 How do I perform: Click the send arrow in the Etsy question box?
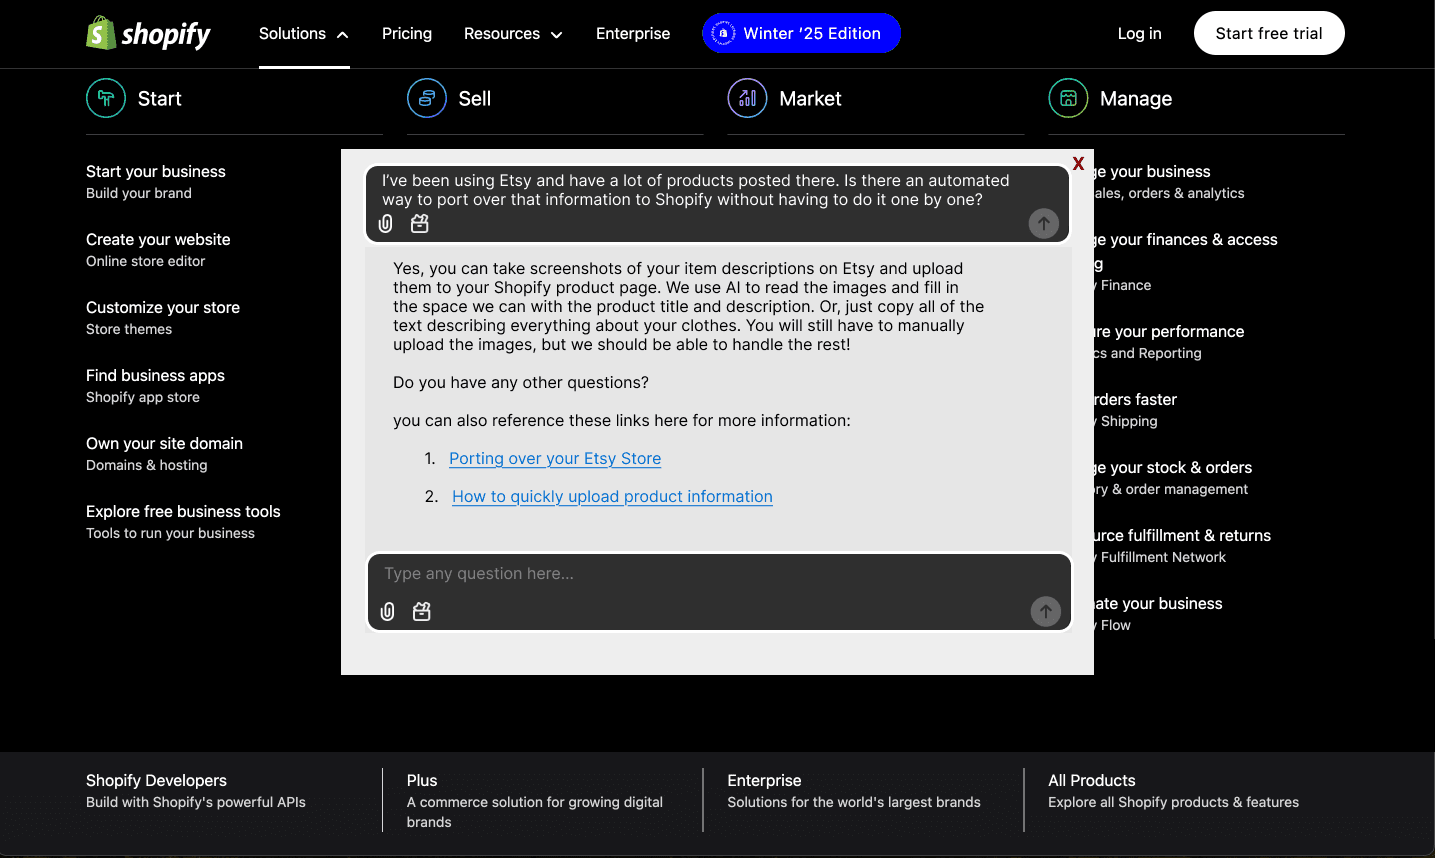[x=1044, y=223]
